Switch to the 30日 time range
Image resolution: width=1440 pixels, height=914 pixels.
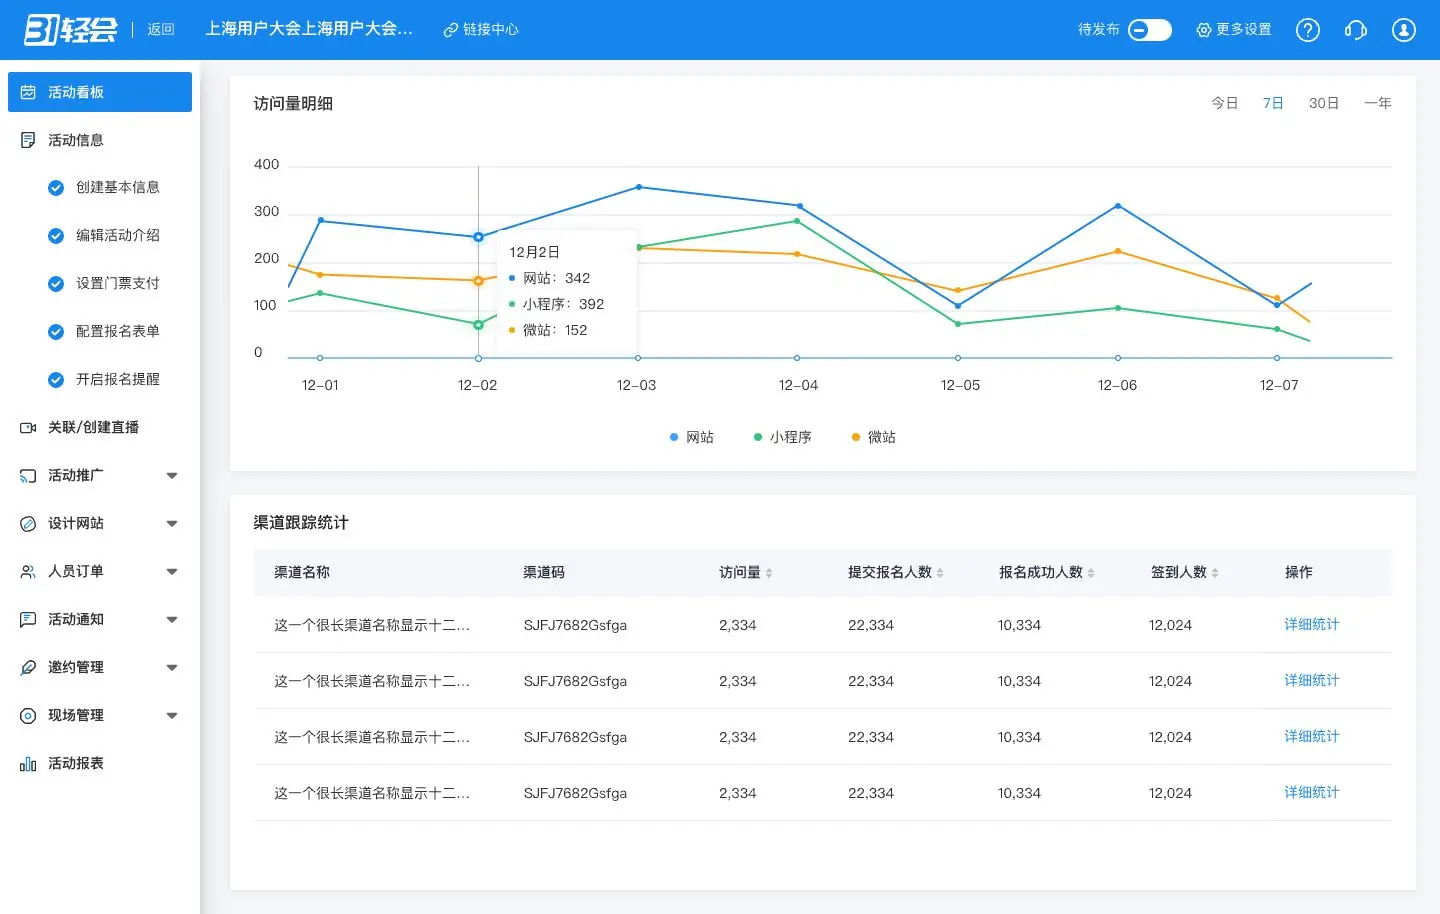point(1323,103)
